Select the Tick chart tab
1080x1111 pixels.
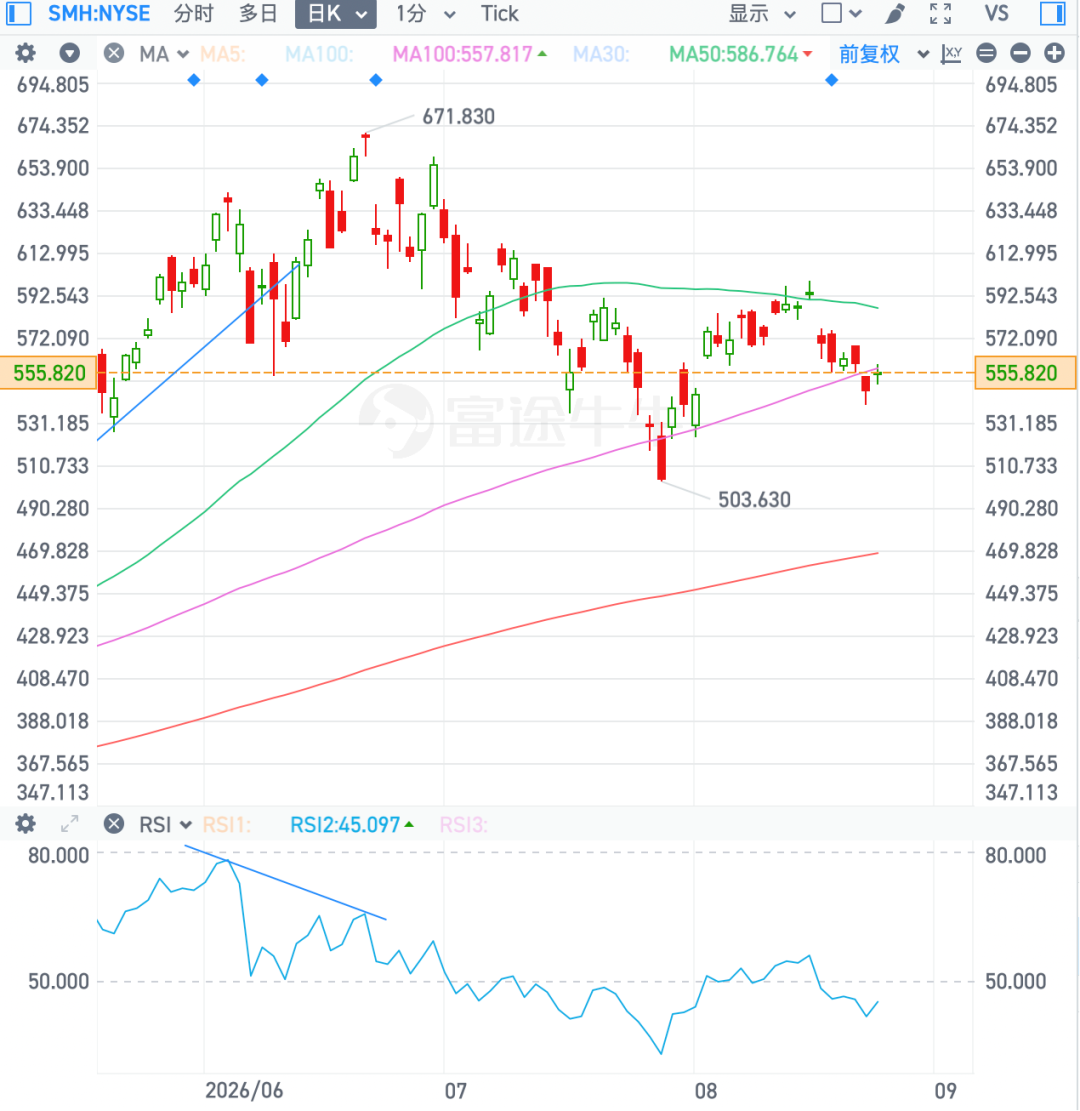pos(500,13)
